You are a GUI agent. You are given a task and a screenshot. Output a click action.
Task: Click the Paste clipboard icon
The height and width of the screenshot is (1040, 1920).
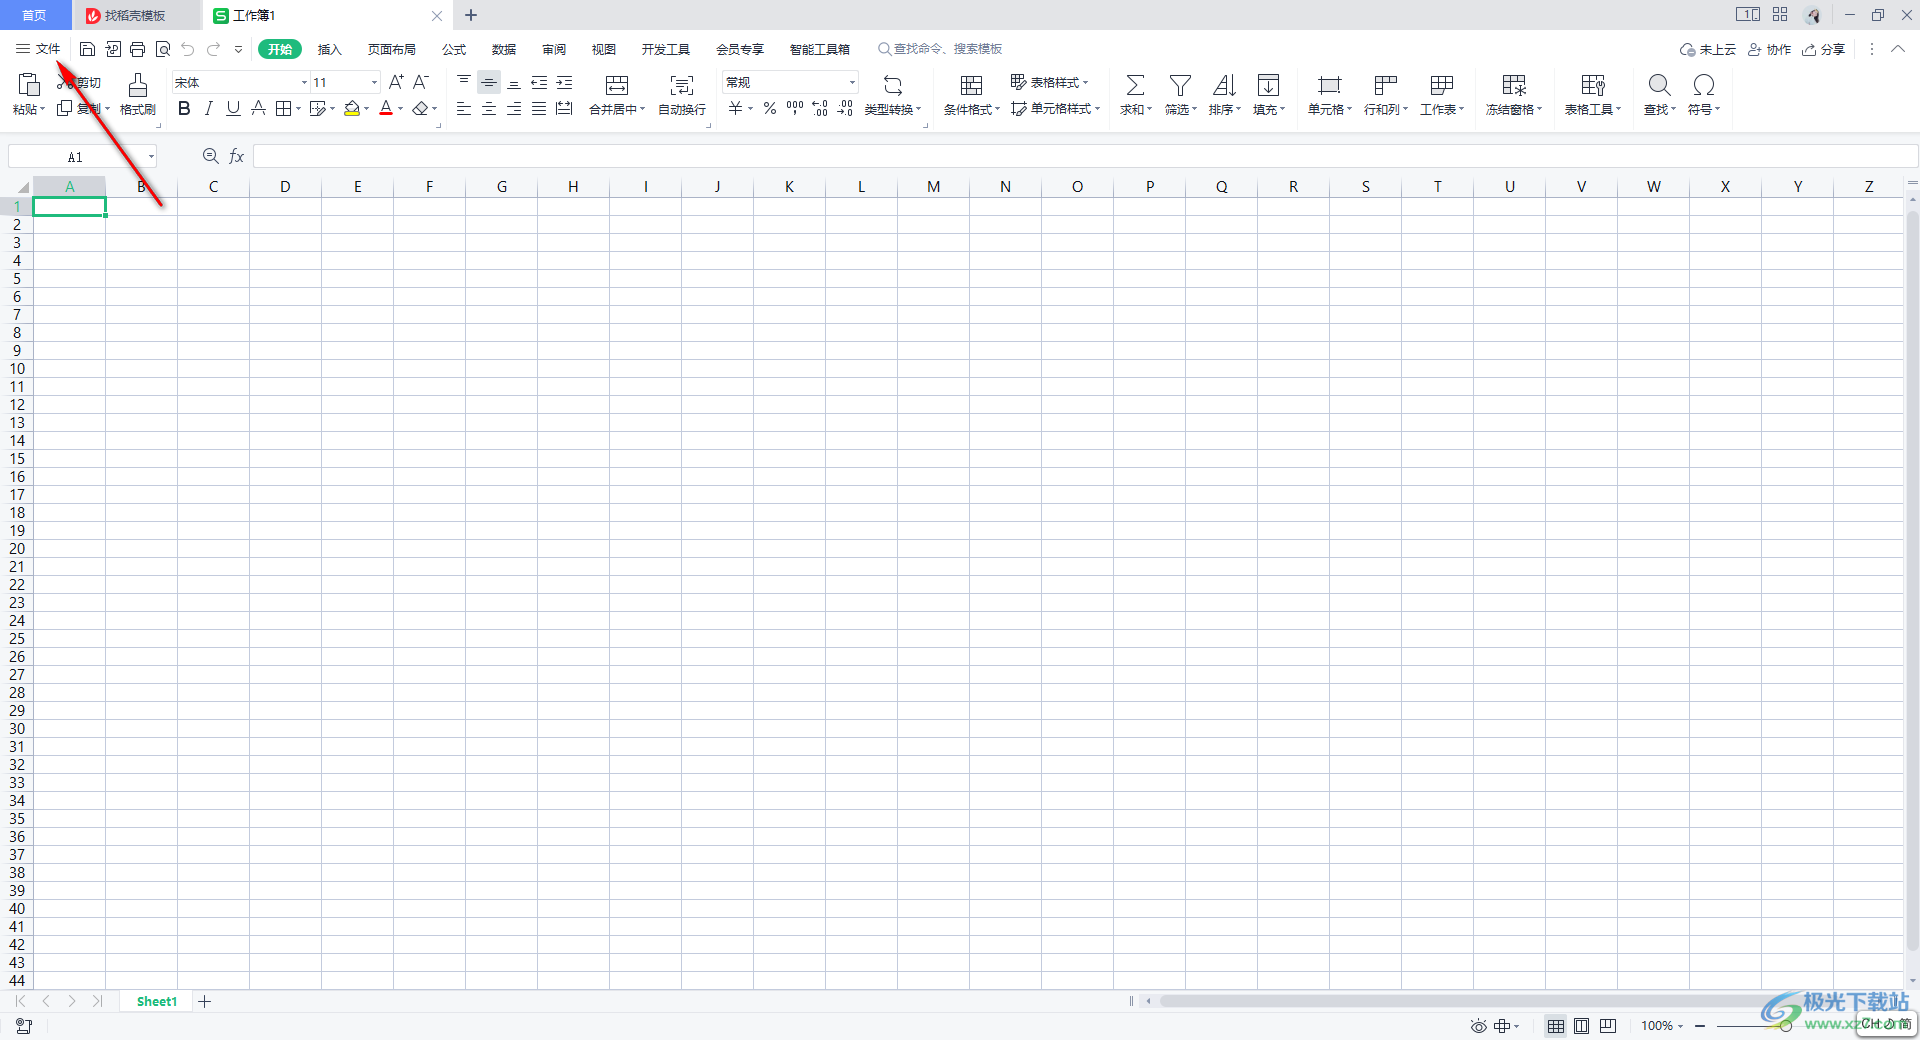pyautogui.click(x=29, y=85)
